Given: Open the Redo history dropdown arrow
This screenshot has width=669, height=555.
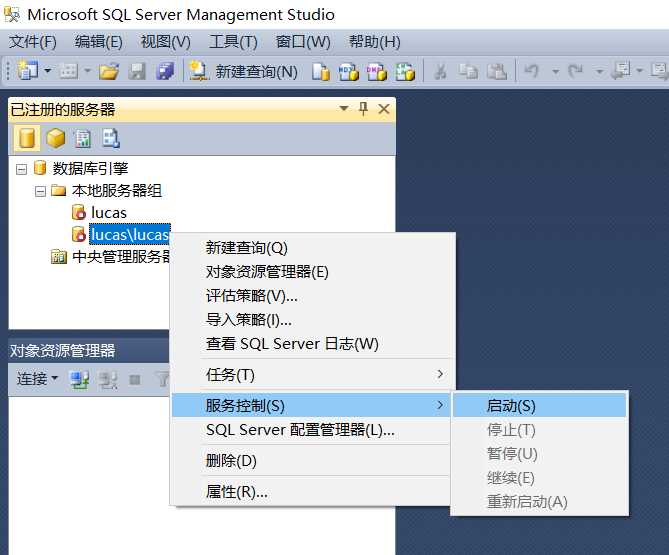Looking at the screenshot, I should pyautogui.click(x=599, y=71).
